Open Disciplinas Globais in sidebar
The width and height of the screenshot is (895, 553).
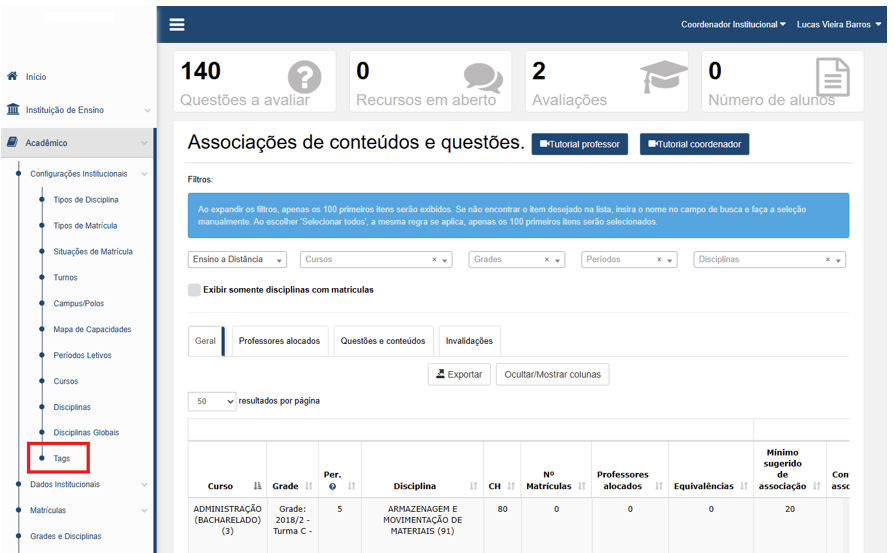point(86,433)
